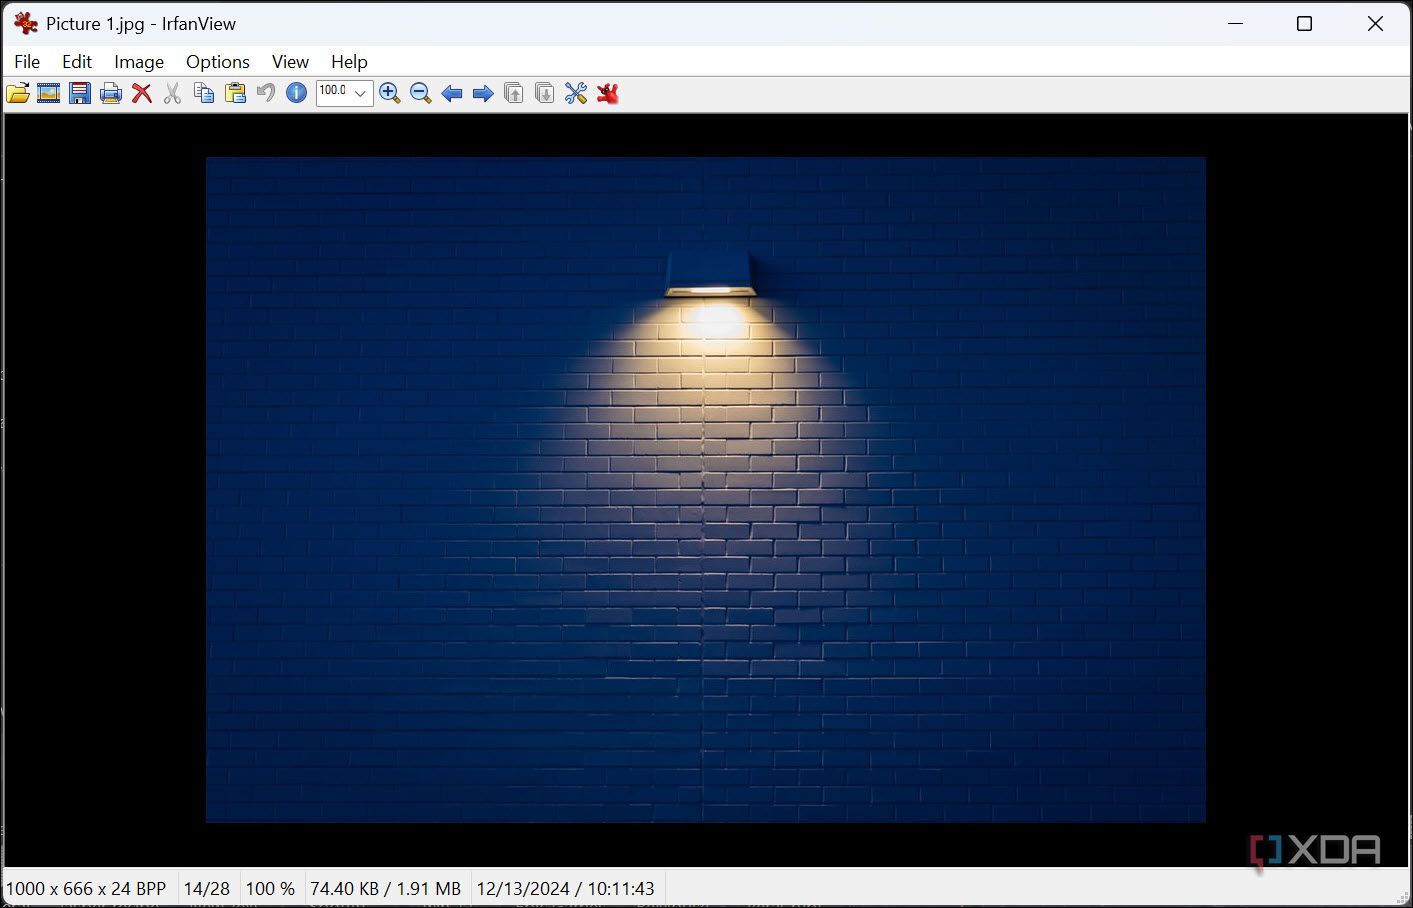Click the "100 %" zoom status entry
The width and height of the screenshot is (1413, 908).
point(270,888)
